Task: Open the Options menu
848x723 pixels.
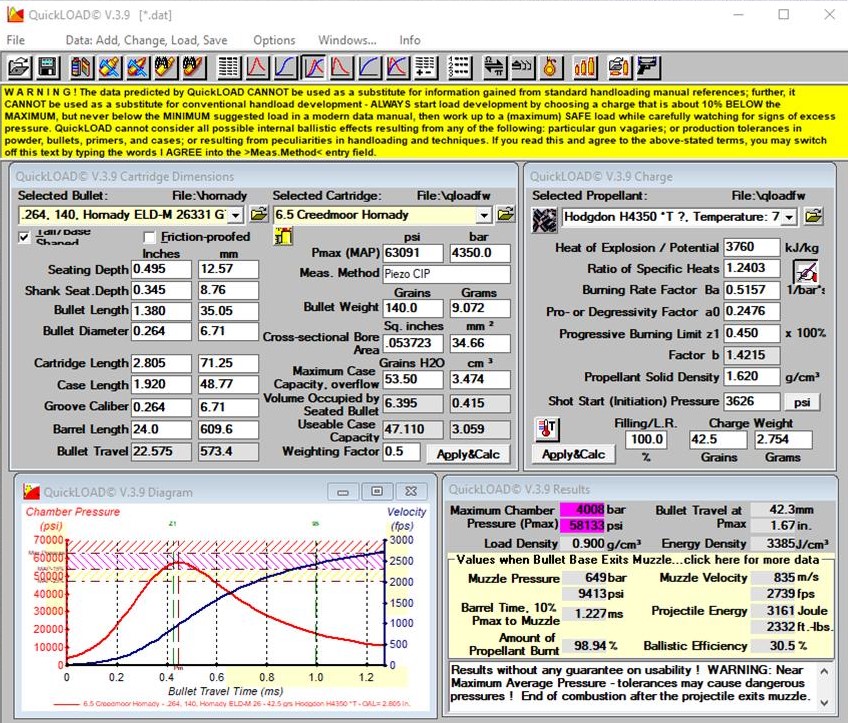Action: pyautogui.click(x=274, y=40)
